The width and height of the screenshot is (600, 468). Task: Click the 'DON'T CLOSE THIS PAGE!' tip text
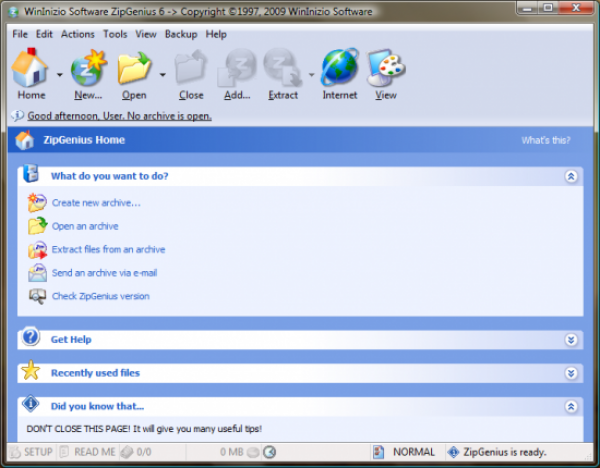click(x=144, y=429)
